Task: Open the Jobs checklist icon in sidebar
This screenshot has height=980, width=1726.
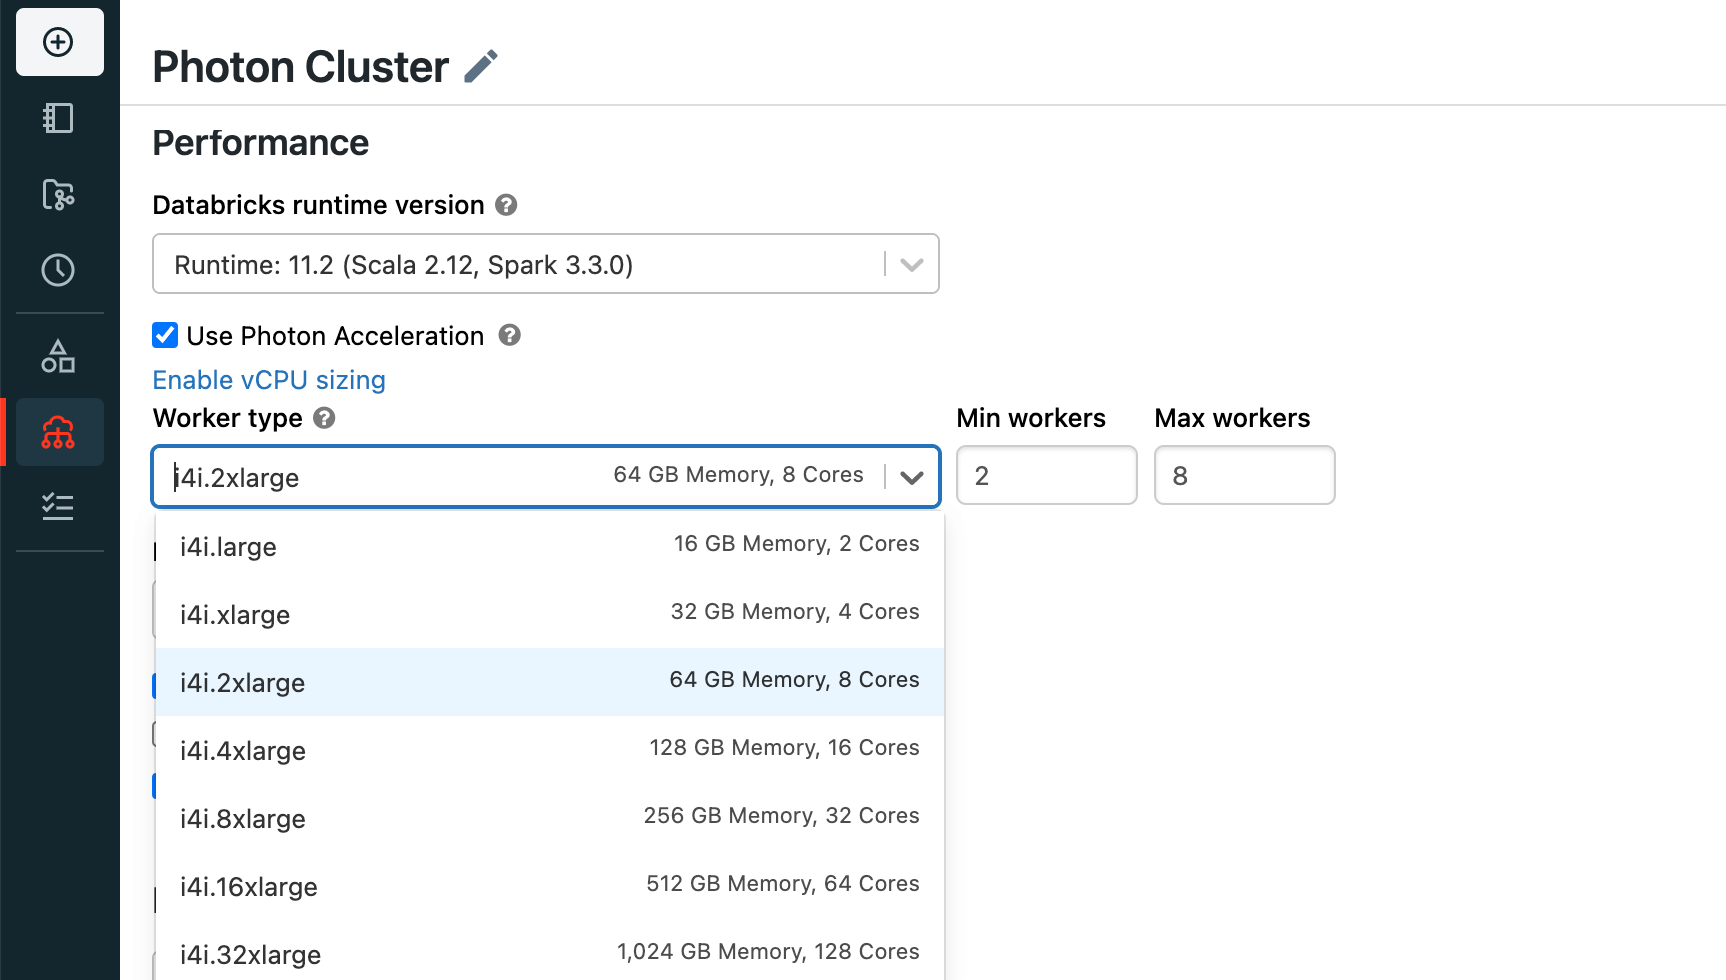Action: pyautogui.click(x=58, y=507)
